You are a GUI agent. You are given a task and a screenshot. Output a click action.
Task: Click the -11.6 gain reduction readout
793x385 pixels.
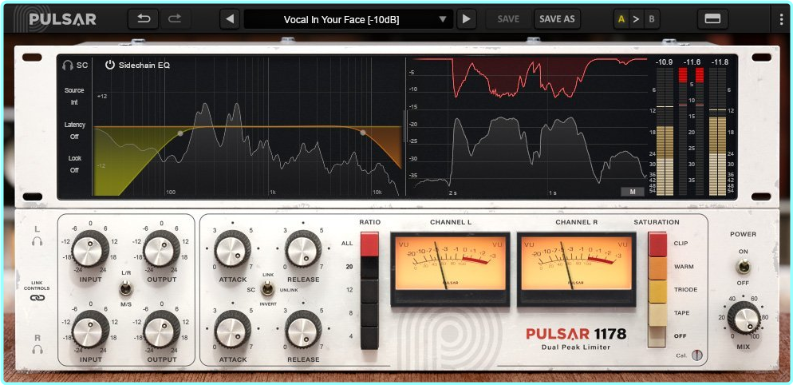tap(691, 62)
